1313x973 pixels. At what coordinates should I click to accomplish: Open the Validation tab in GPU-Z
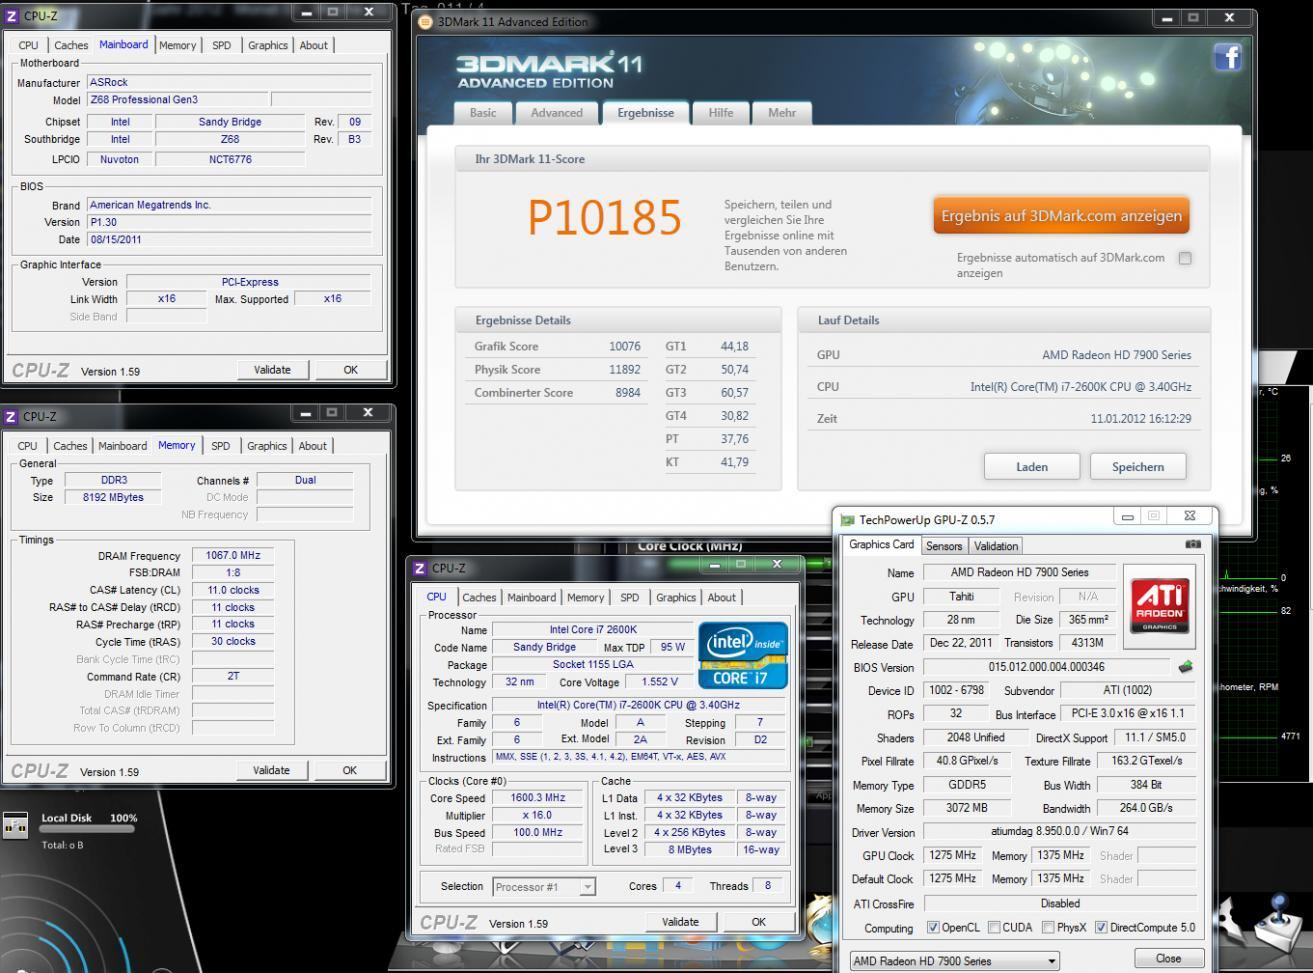pos(996,546)
